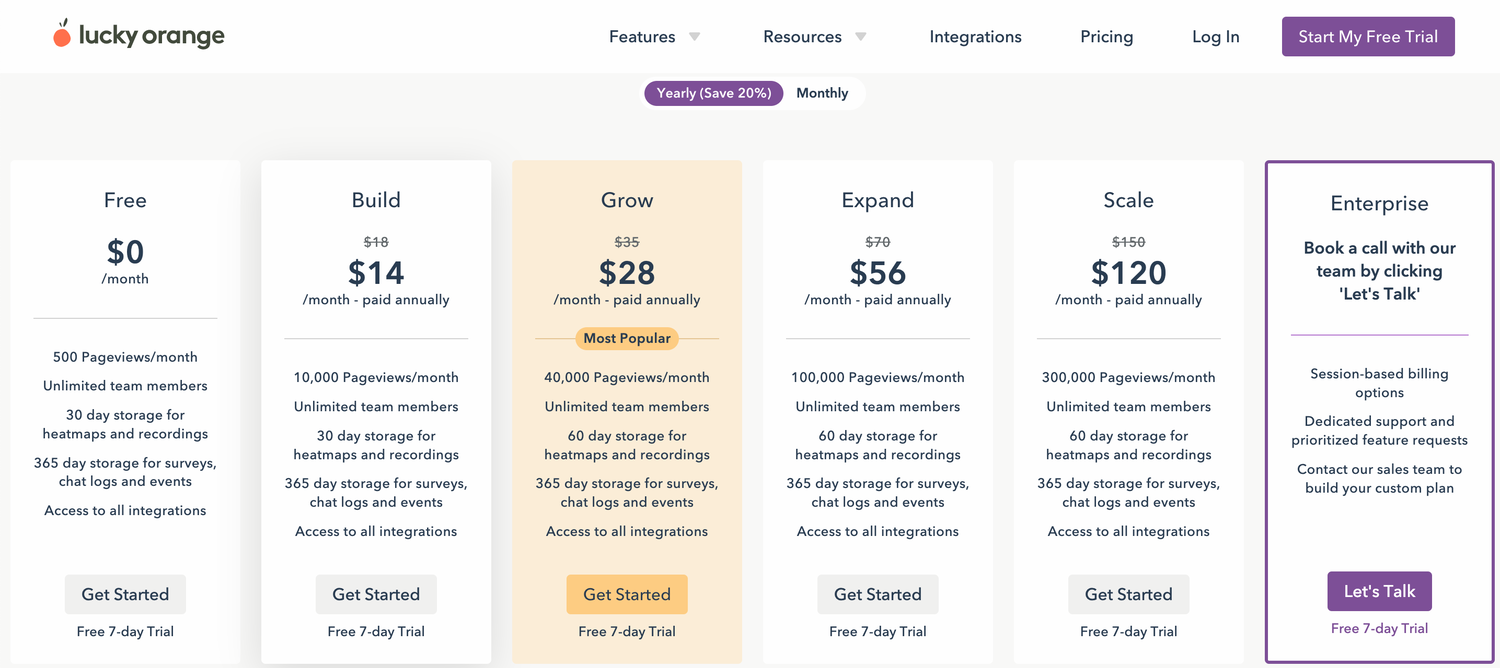
Task: Click the Enterprise Free 7-day Trial text
Action: click(1380, 628)
